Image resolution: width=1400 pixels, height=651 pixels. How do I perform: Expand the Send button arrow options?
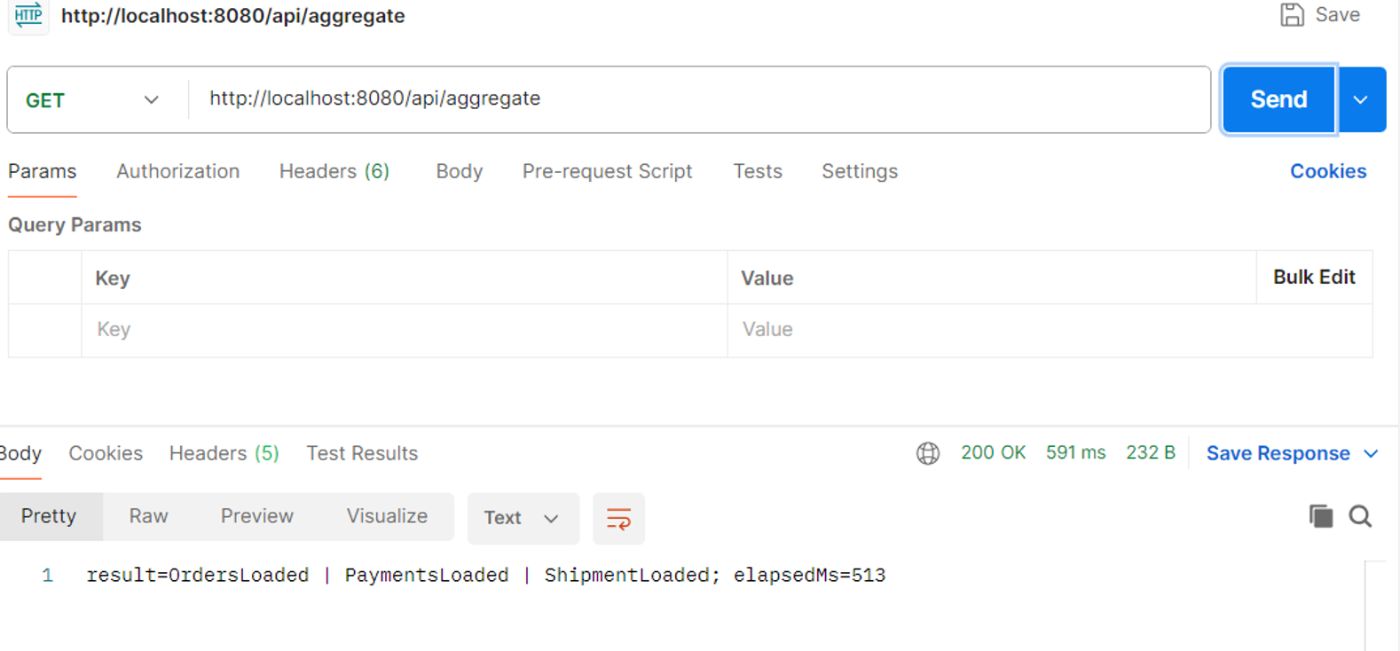[x=1361, y=100]
